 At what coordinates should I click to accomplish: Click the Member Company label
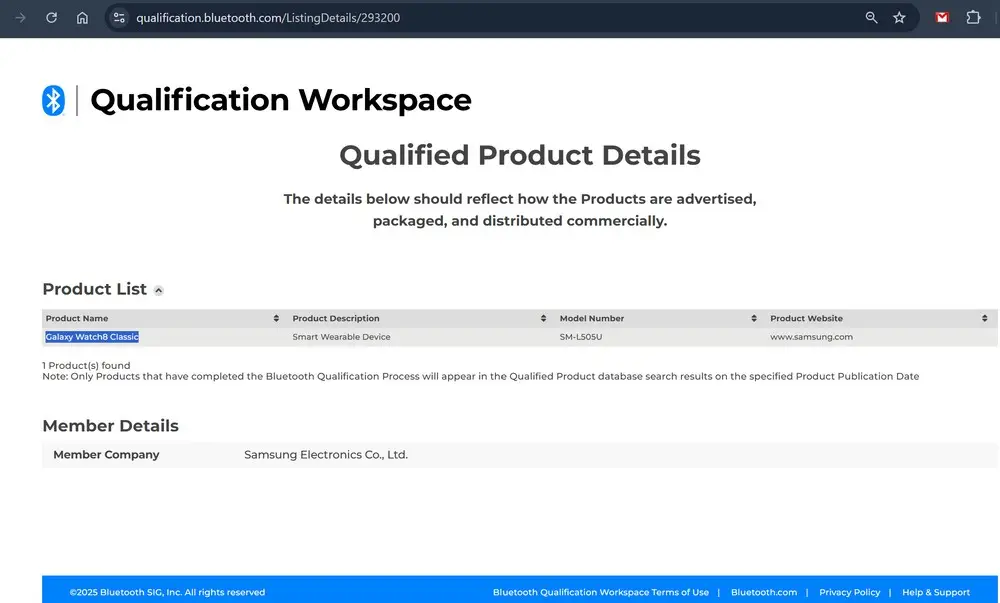point(107,454)
